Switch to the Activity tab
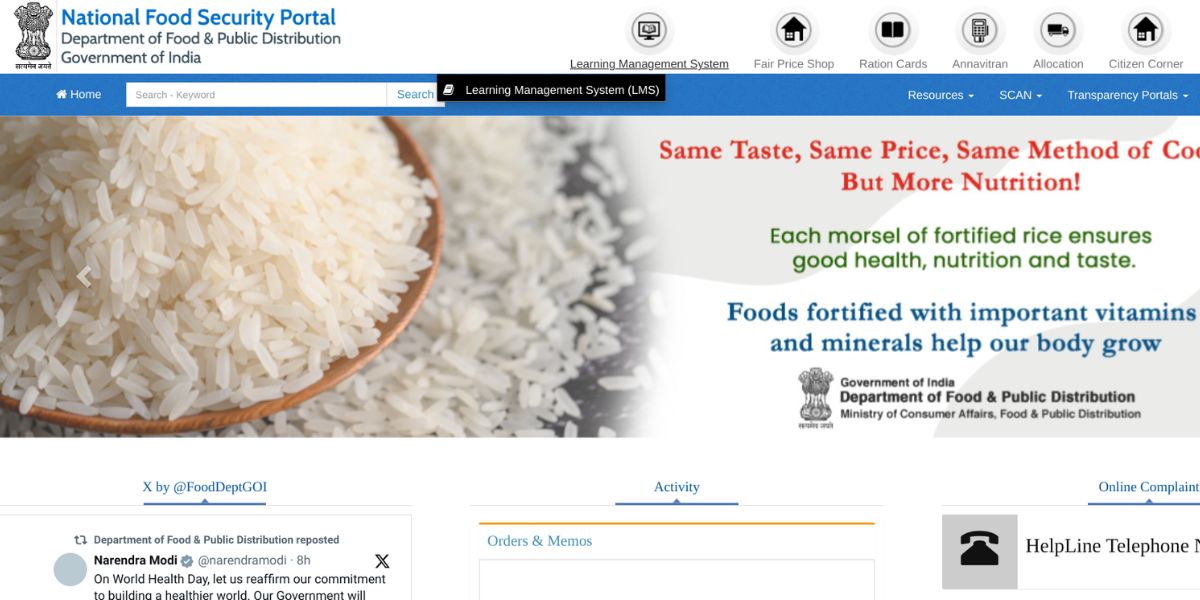 (x=677, y=487)
